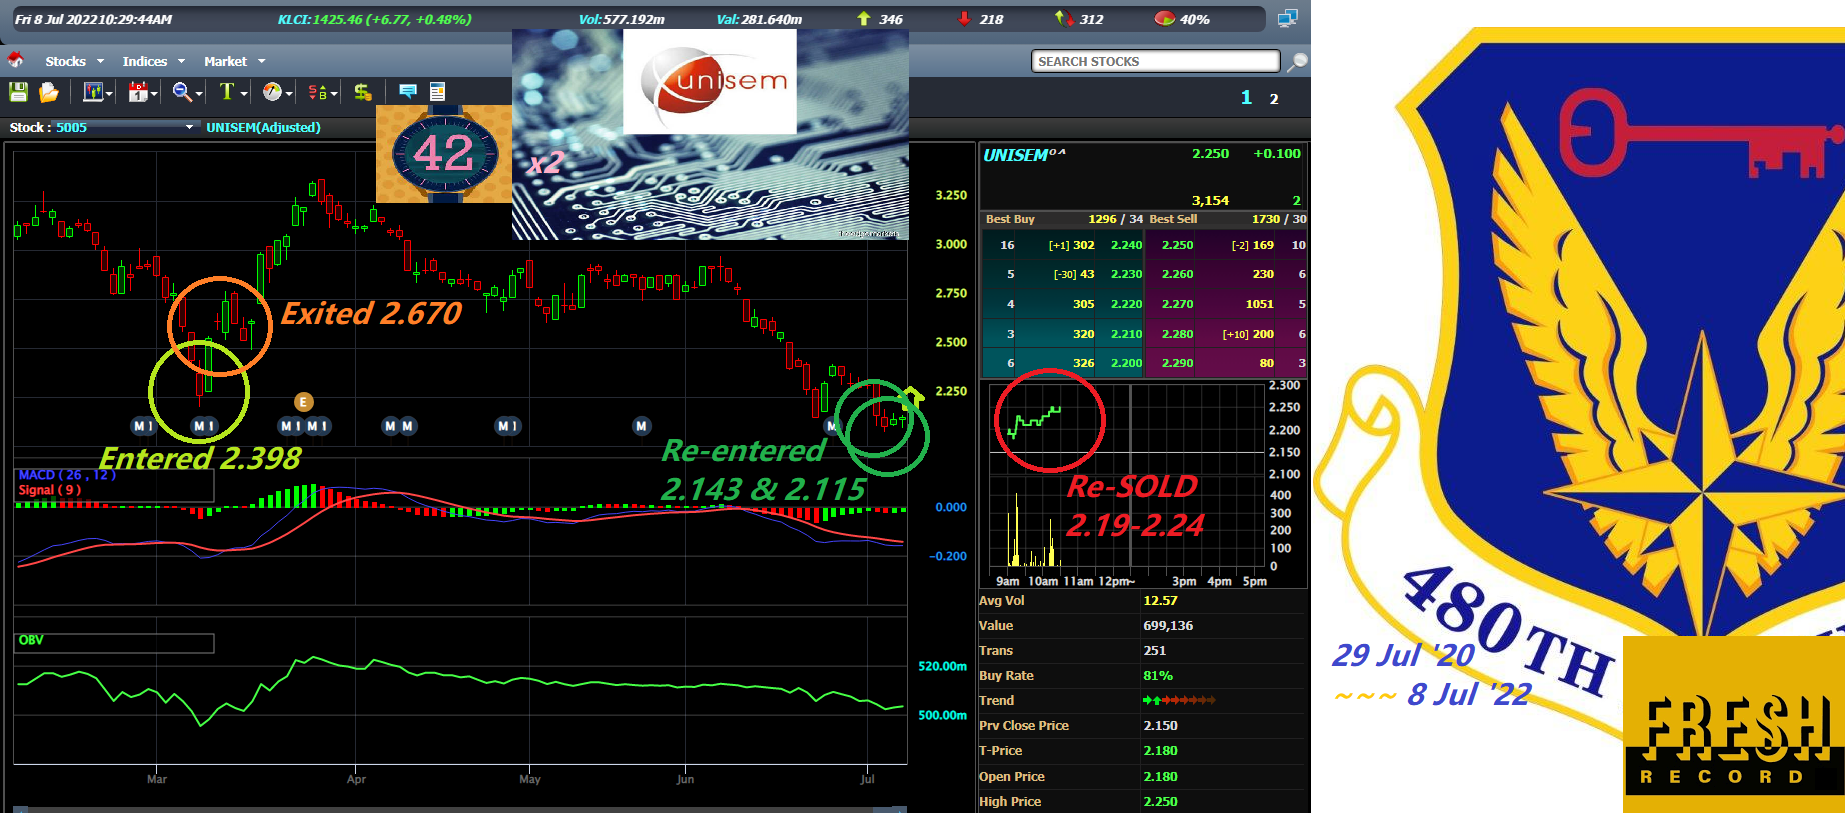Click the Best Sell header
This screenshot has width=1845, height=813.
pyautogui.click(x=1173, y=219)
